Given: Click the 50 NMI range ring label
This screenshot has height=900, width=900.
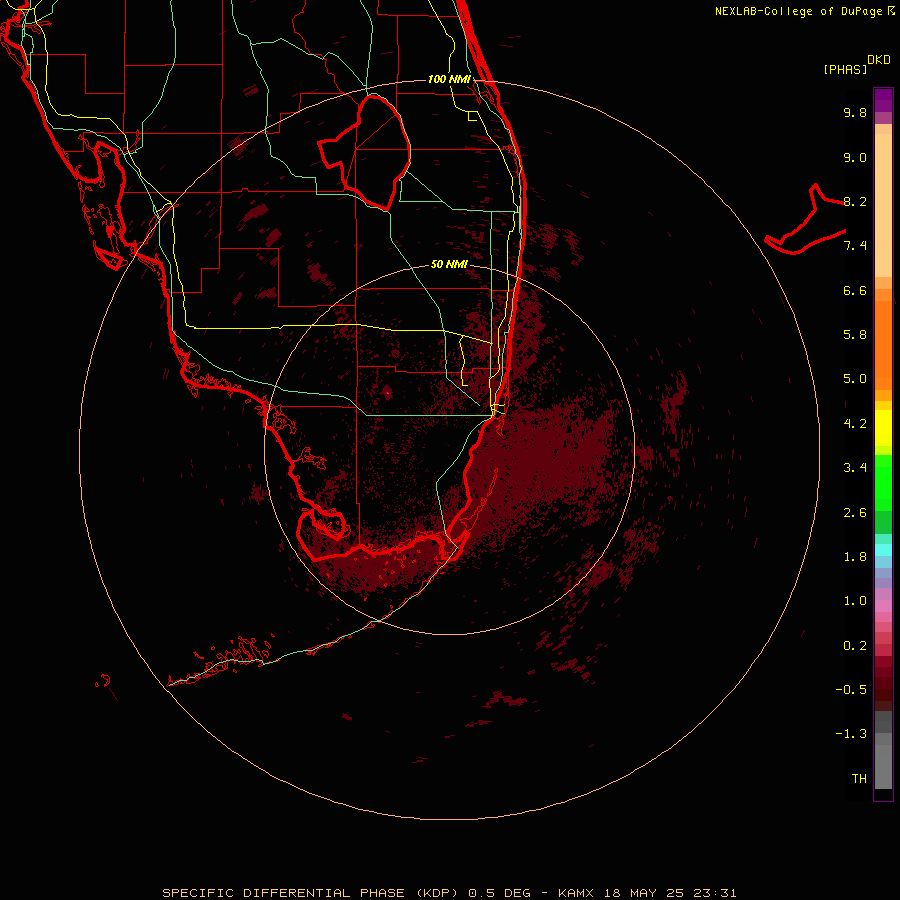Looking at the screenshot, I should (449, 264).
